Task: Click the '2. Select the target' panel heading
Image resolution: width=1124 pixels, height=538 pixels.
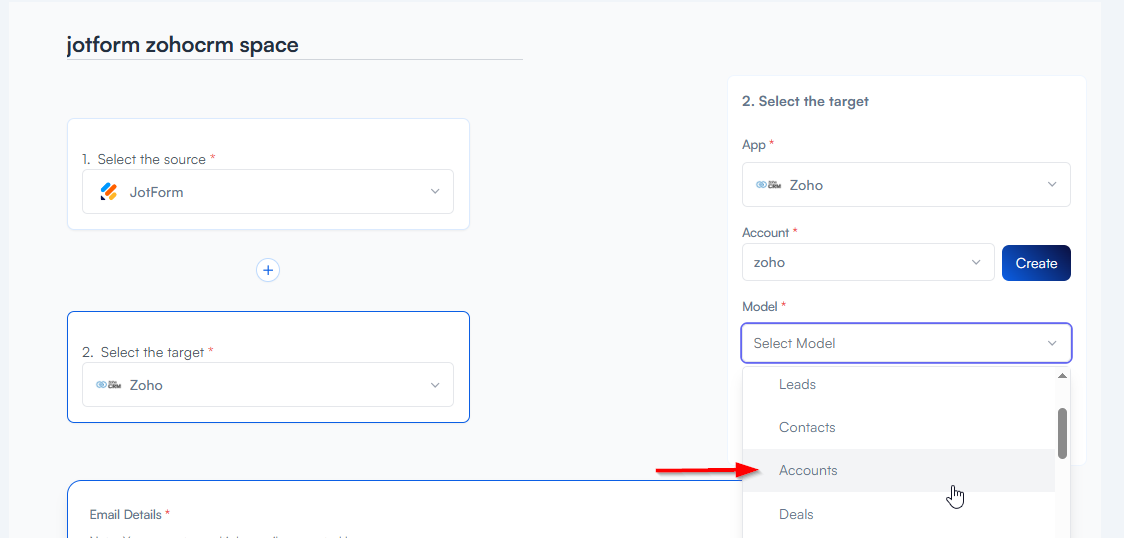Action: [x=805, y=101]
